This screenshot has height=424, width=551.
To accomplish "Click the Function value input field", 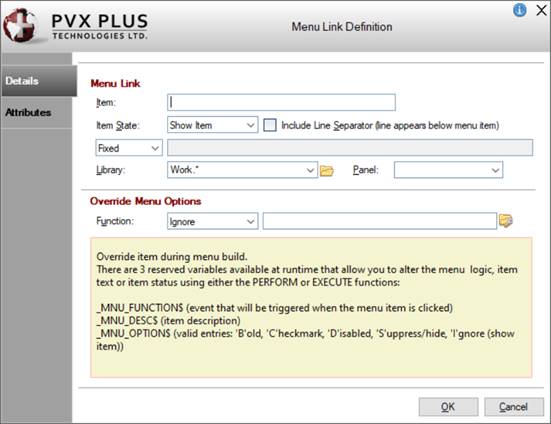I will pos(380,221).
